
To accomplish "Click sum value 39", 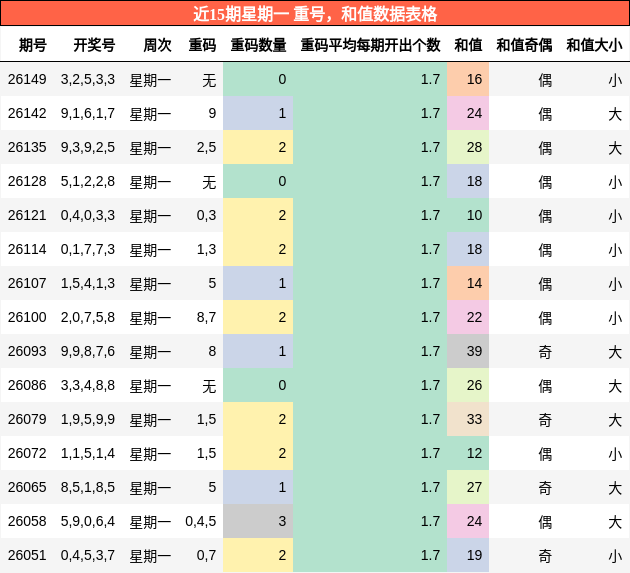I will pos(474,351).
